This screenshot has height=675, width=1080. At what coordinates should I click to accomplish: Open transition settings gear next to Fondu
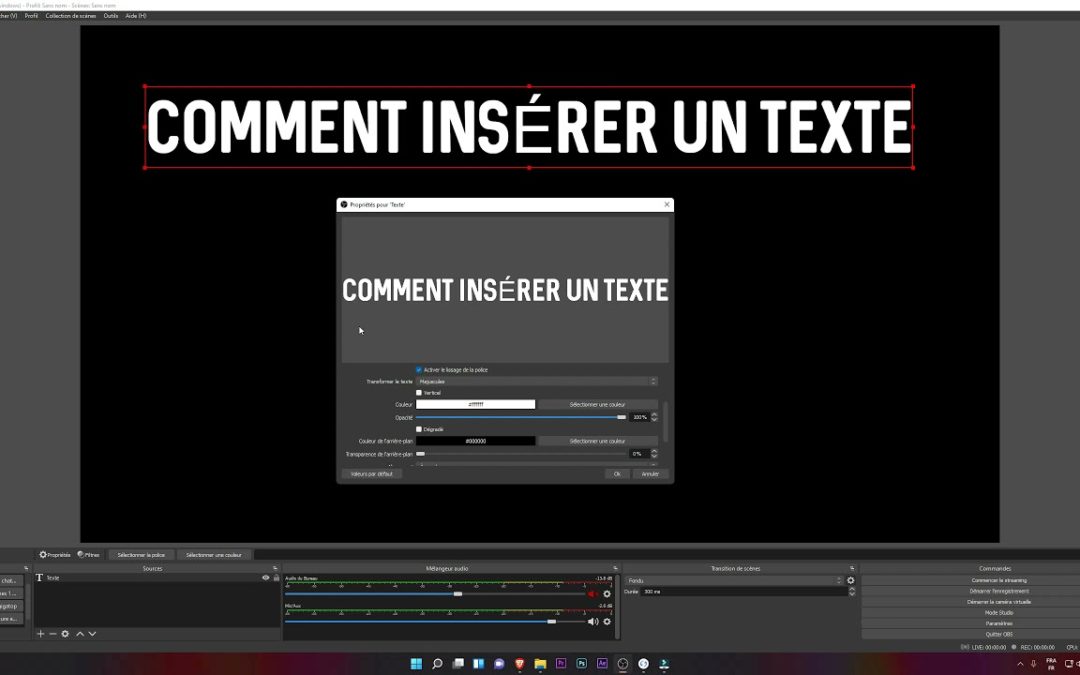851,579
